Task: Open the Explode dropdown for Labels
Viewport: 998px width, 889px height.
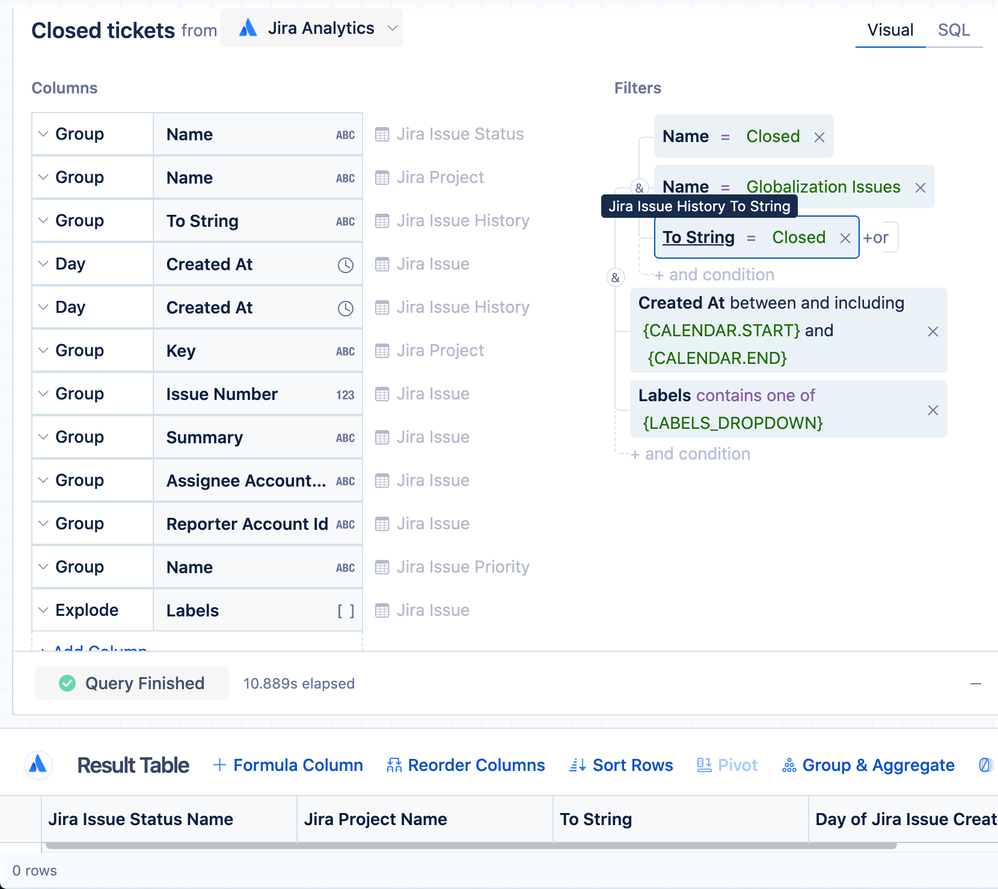Action: [92, 610]
